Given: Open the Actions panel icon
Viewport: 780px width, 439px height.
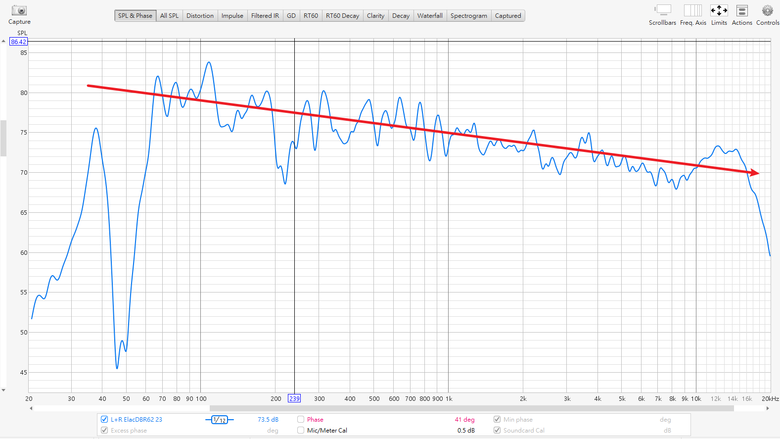Looking at the screenshot, I should [742, 10].
